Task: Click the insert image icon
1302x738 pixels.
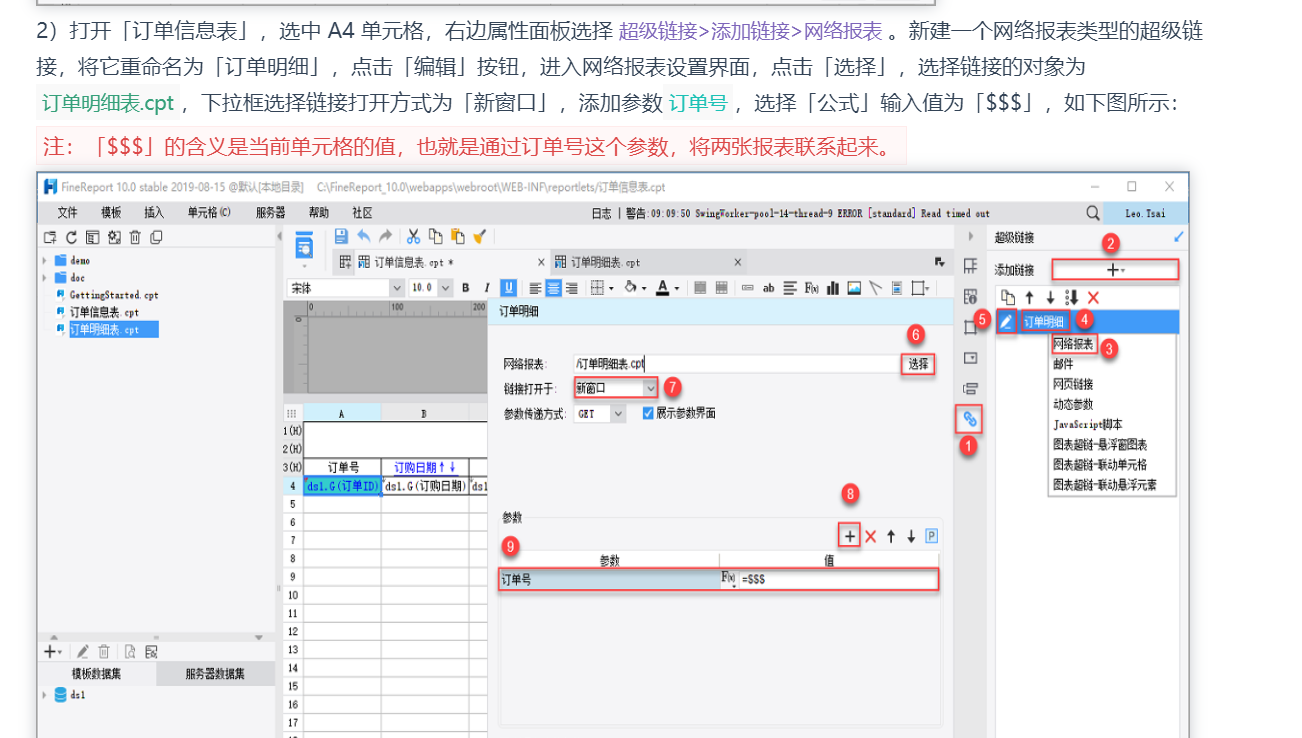Action: [x=854, y=288]
